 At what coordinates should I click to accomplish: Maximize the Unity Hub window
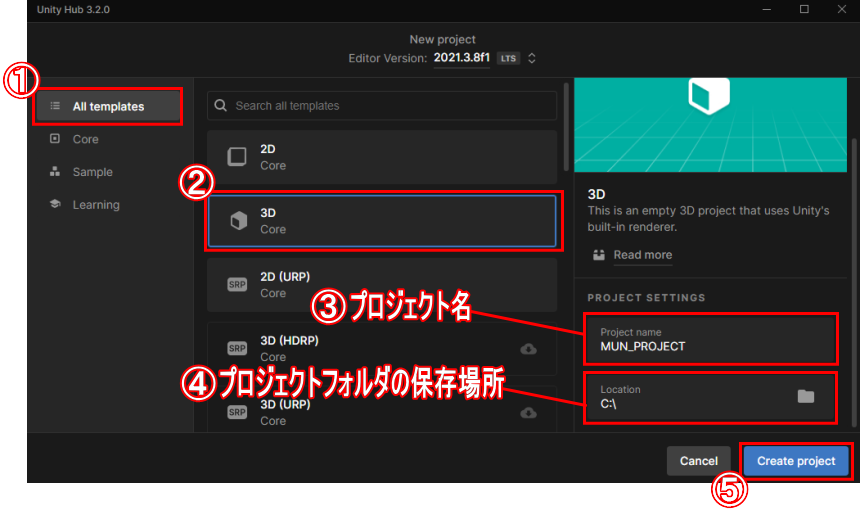[x=804, y=9]
